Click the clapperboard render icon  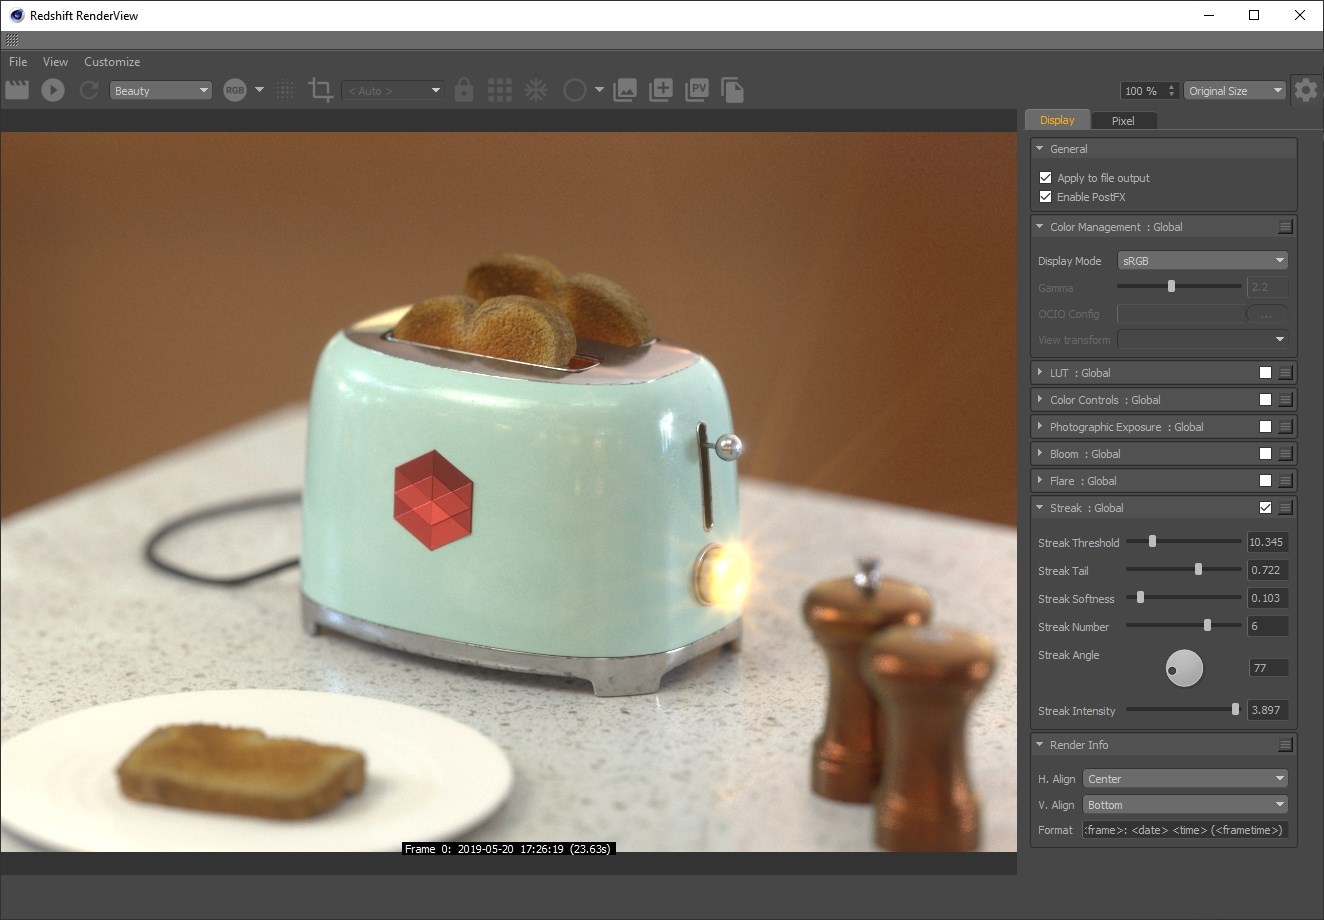point(17,90)
